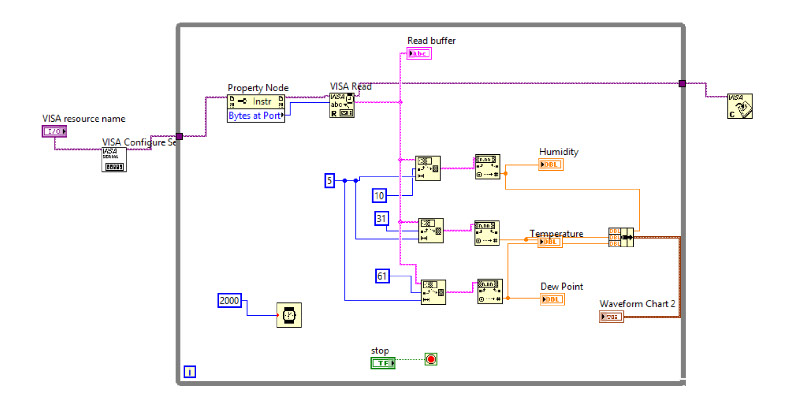Click the Property Node Instr header
This screenshot has height=395, width=800.
(x=256, y=101)
